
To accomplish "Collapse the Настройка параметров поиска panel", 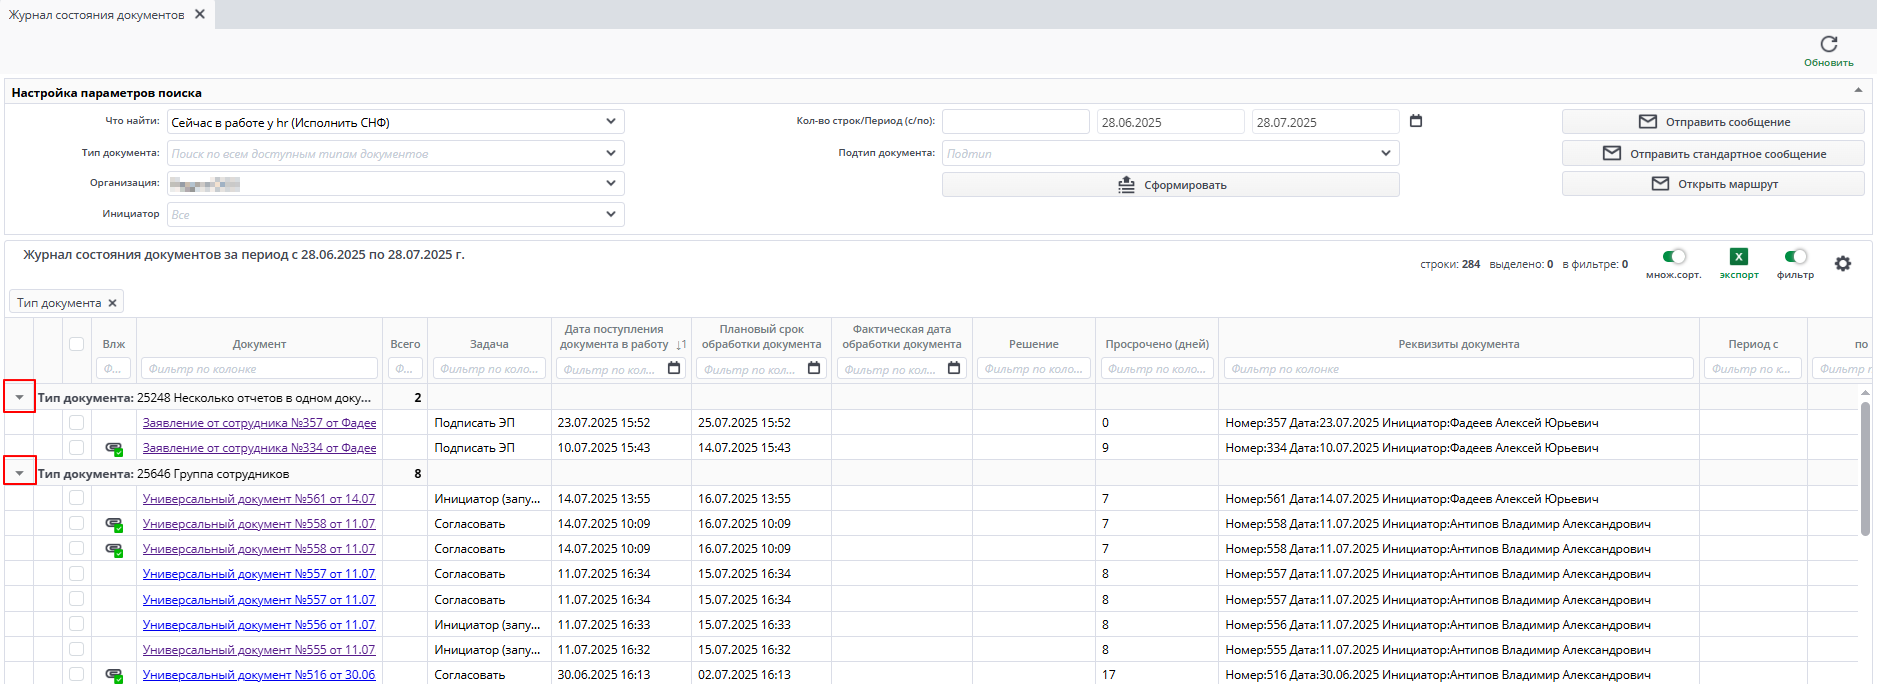I will tap(1858, 91).
